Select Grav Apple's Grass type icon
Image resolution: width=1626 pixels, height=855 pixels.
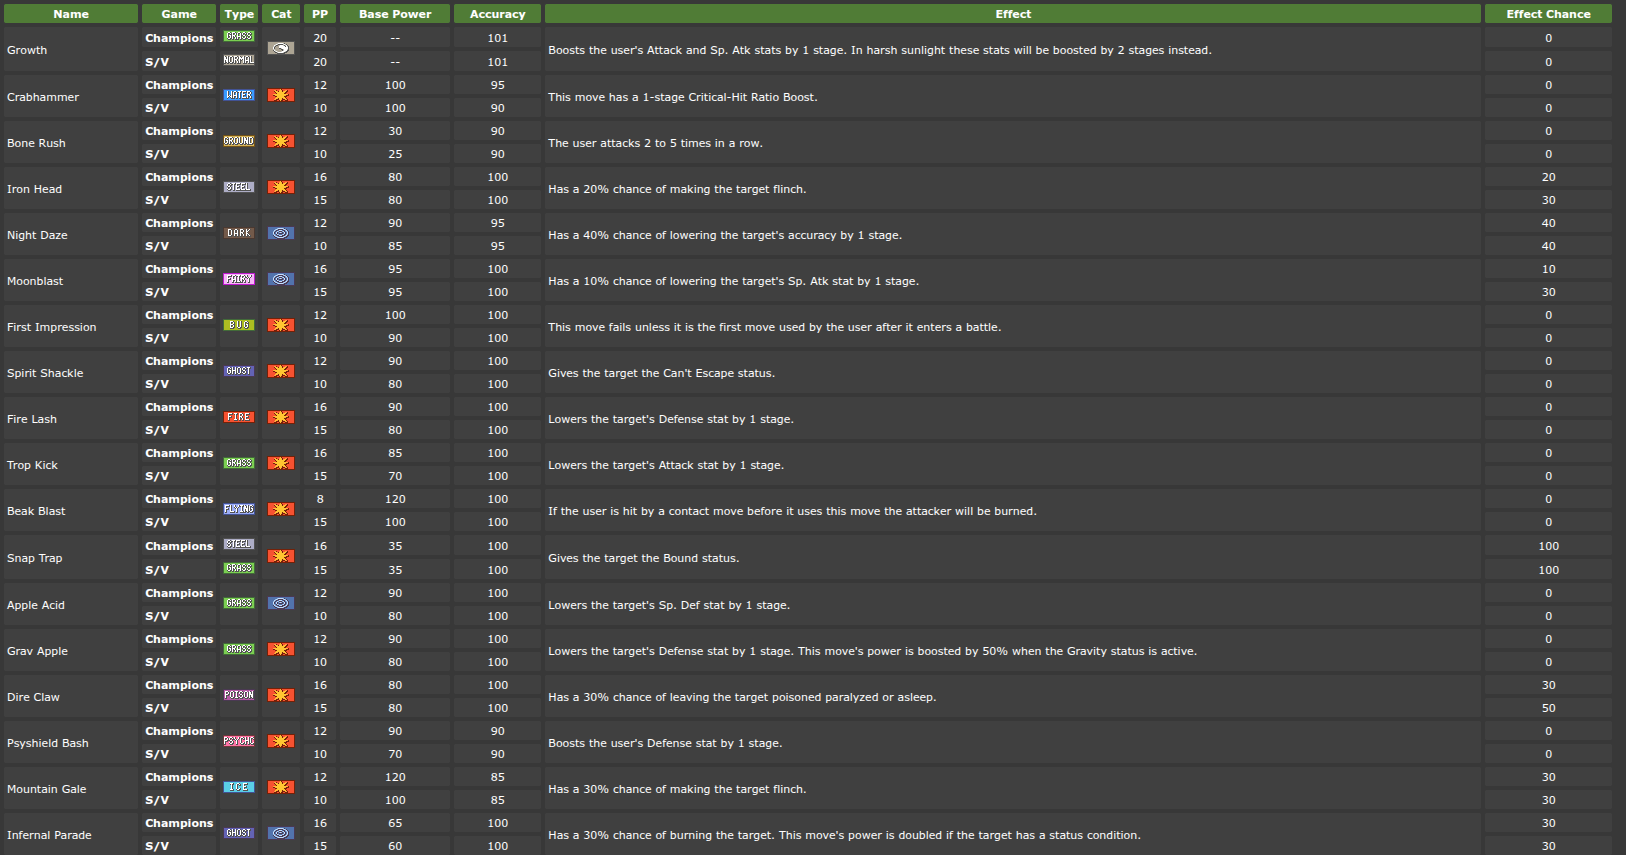coord(239,649)
